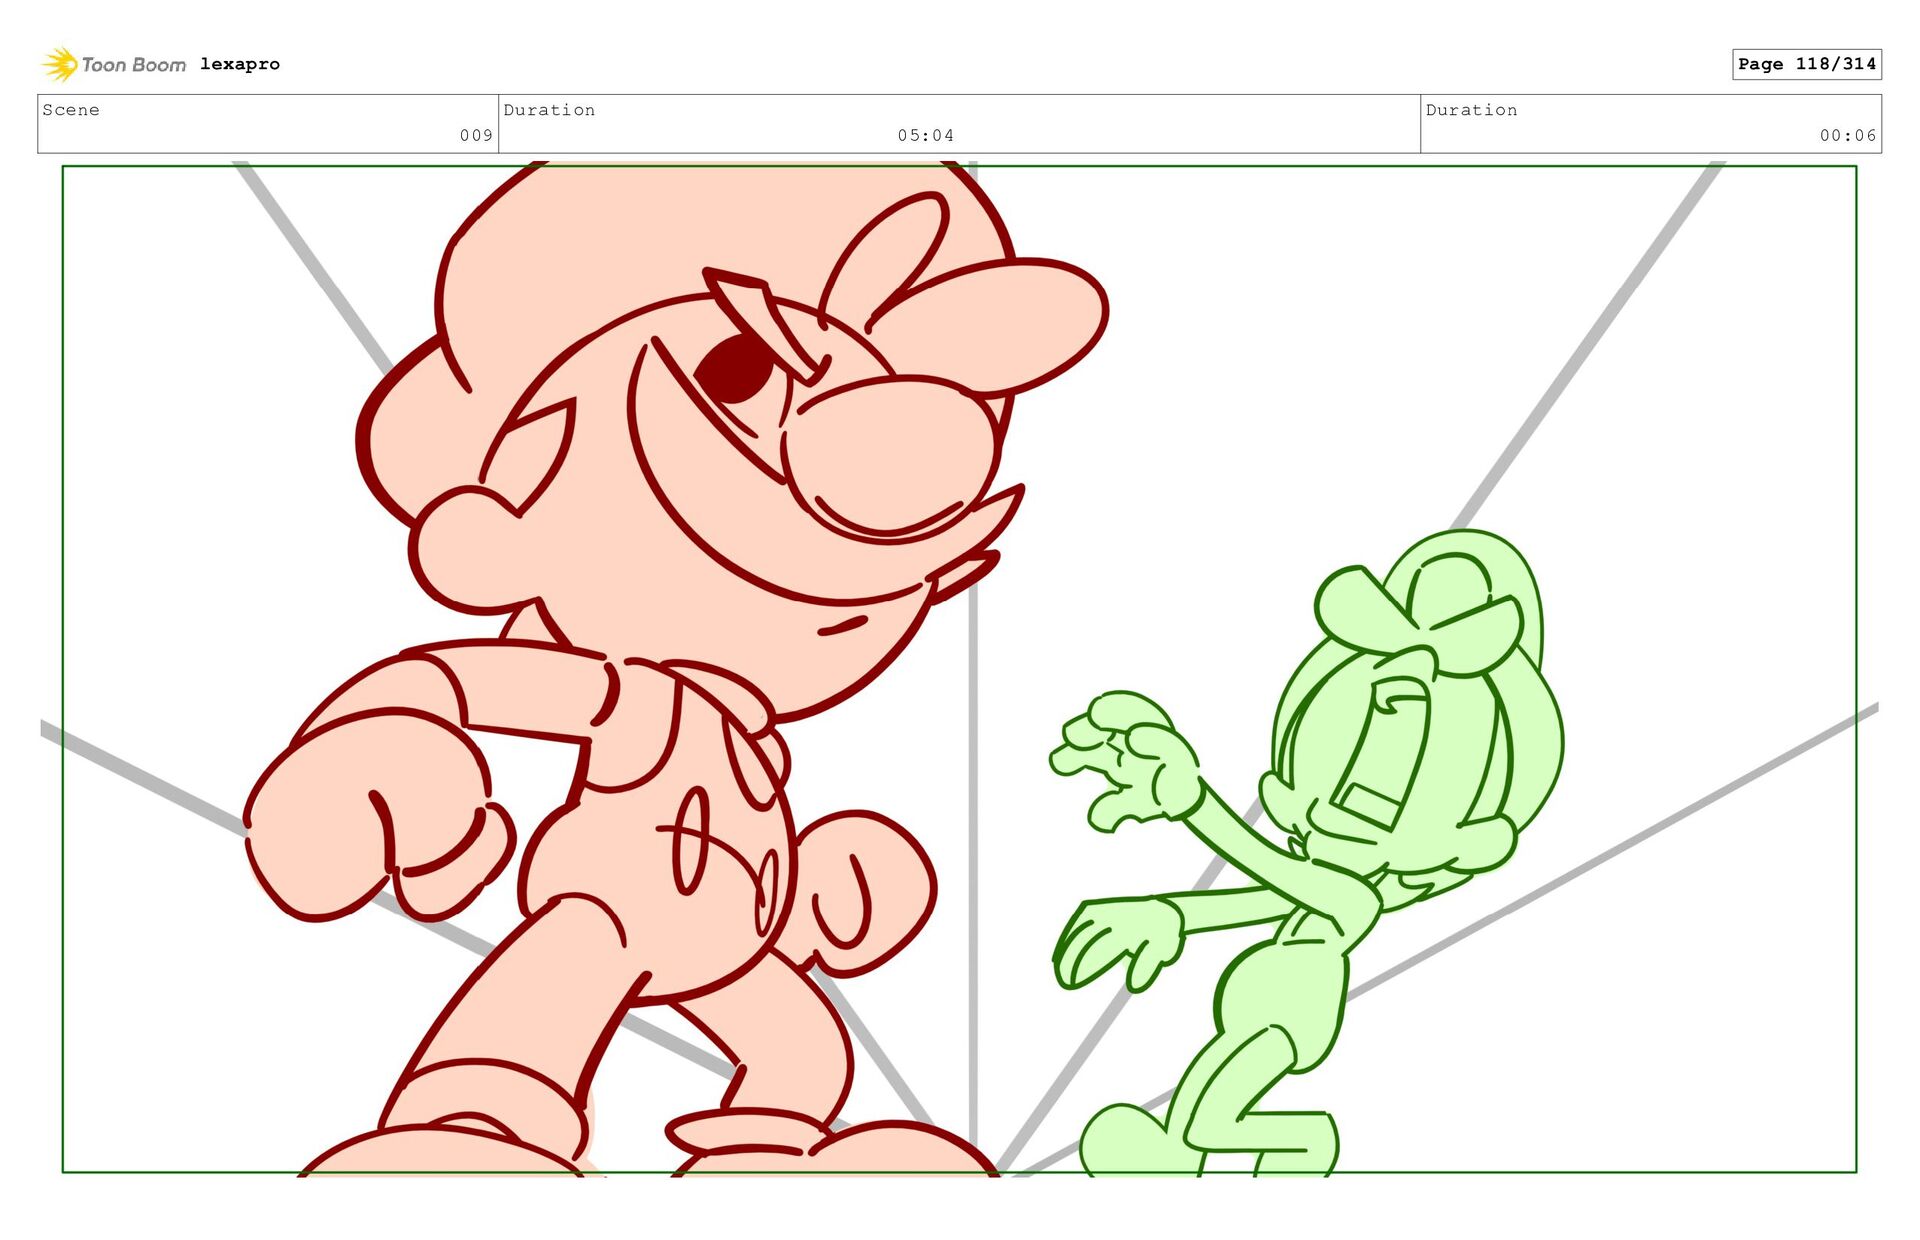Click the 'Toon Boom' brand text
Image resolution: width=1920 pixels, height=1240 pixels.
pos(133,65)
